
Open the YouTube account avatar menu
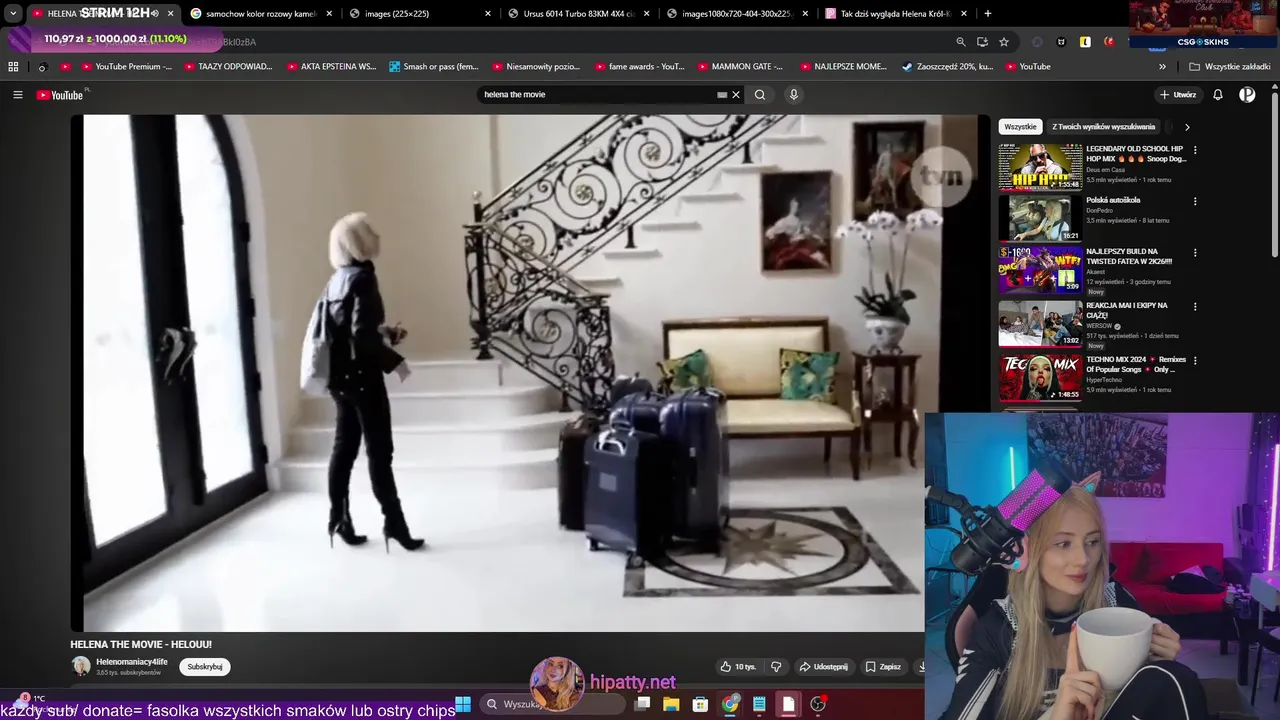[1247, 95]
